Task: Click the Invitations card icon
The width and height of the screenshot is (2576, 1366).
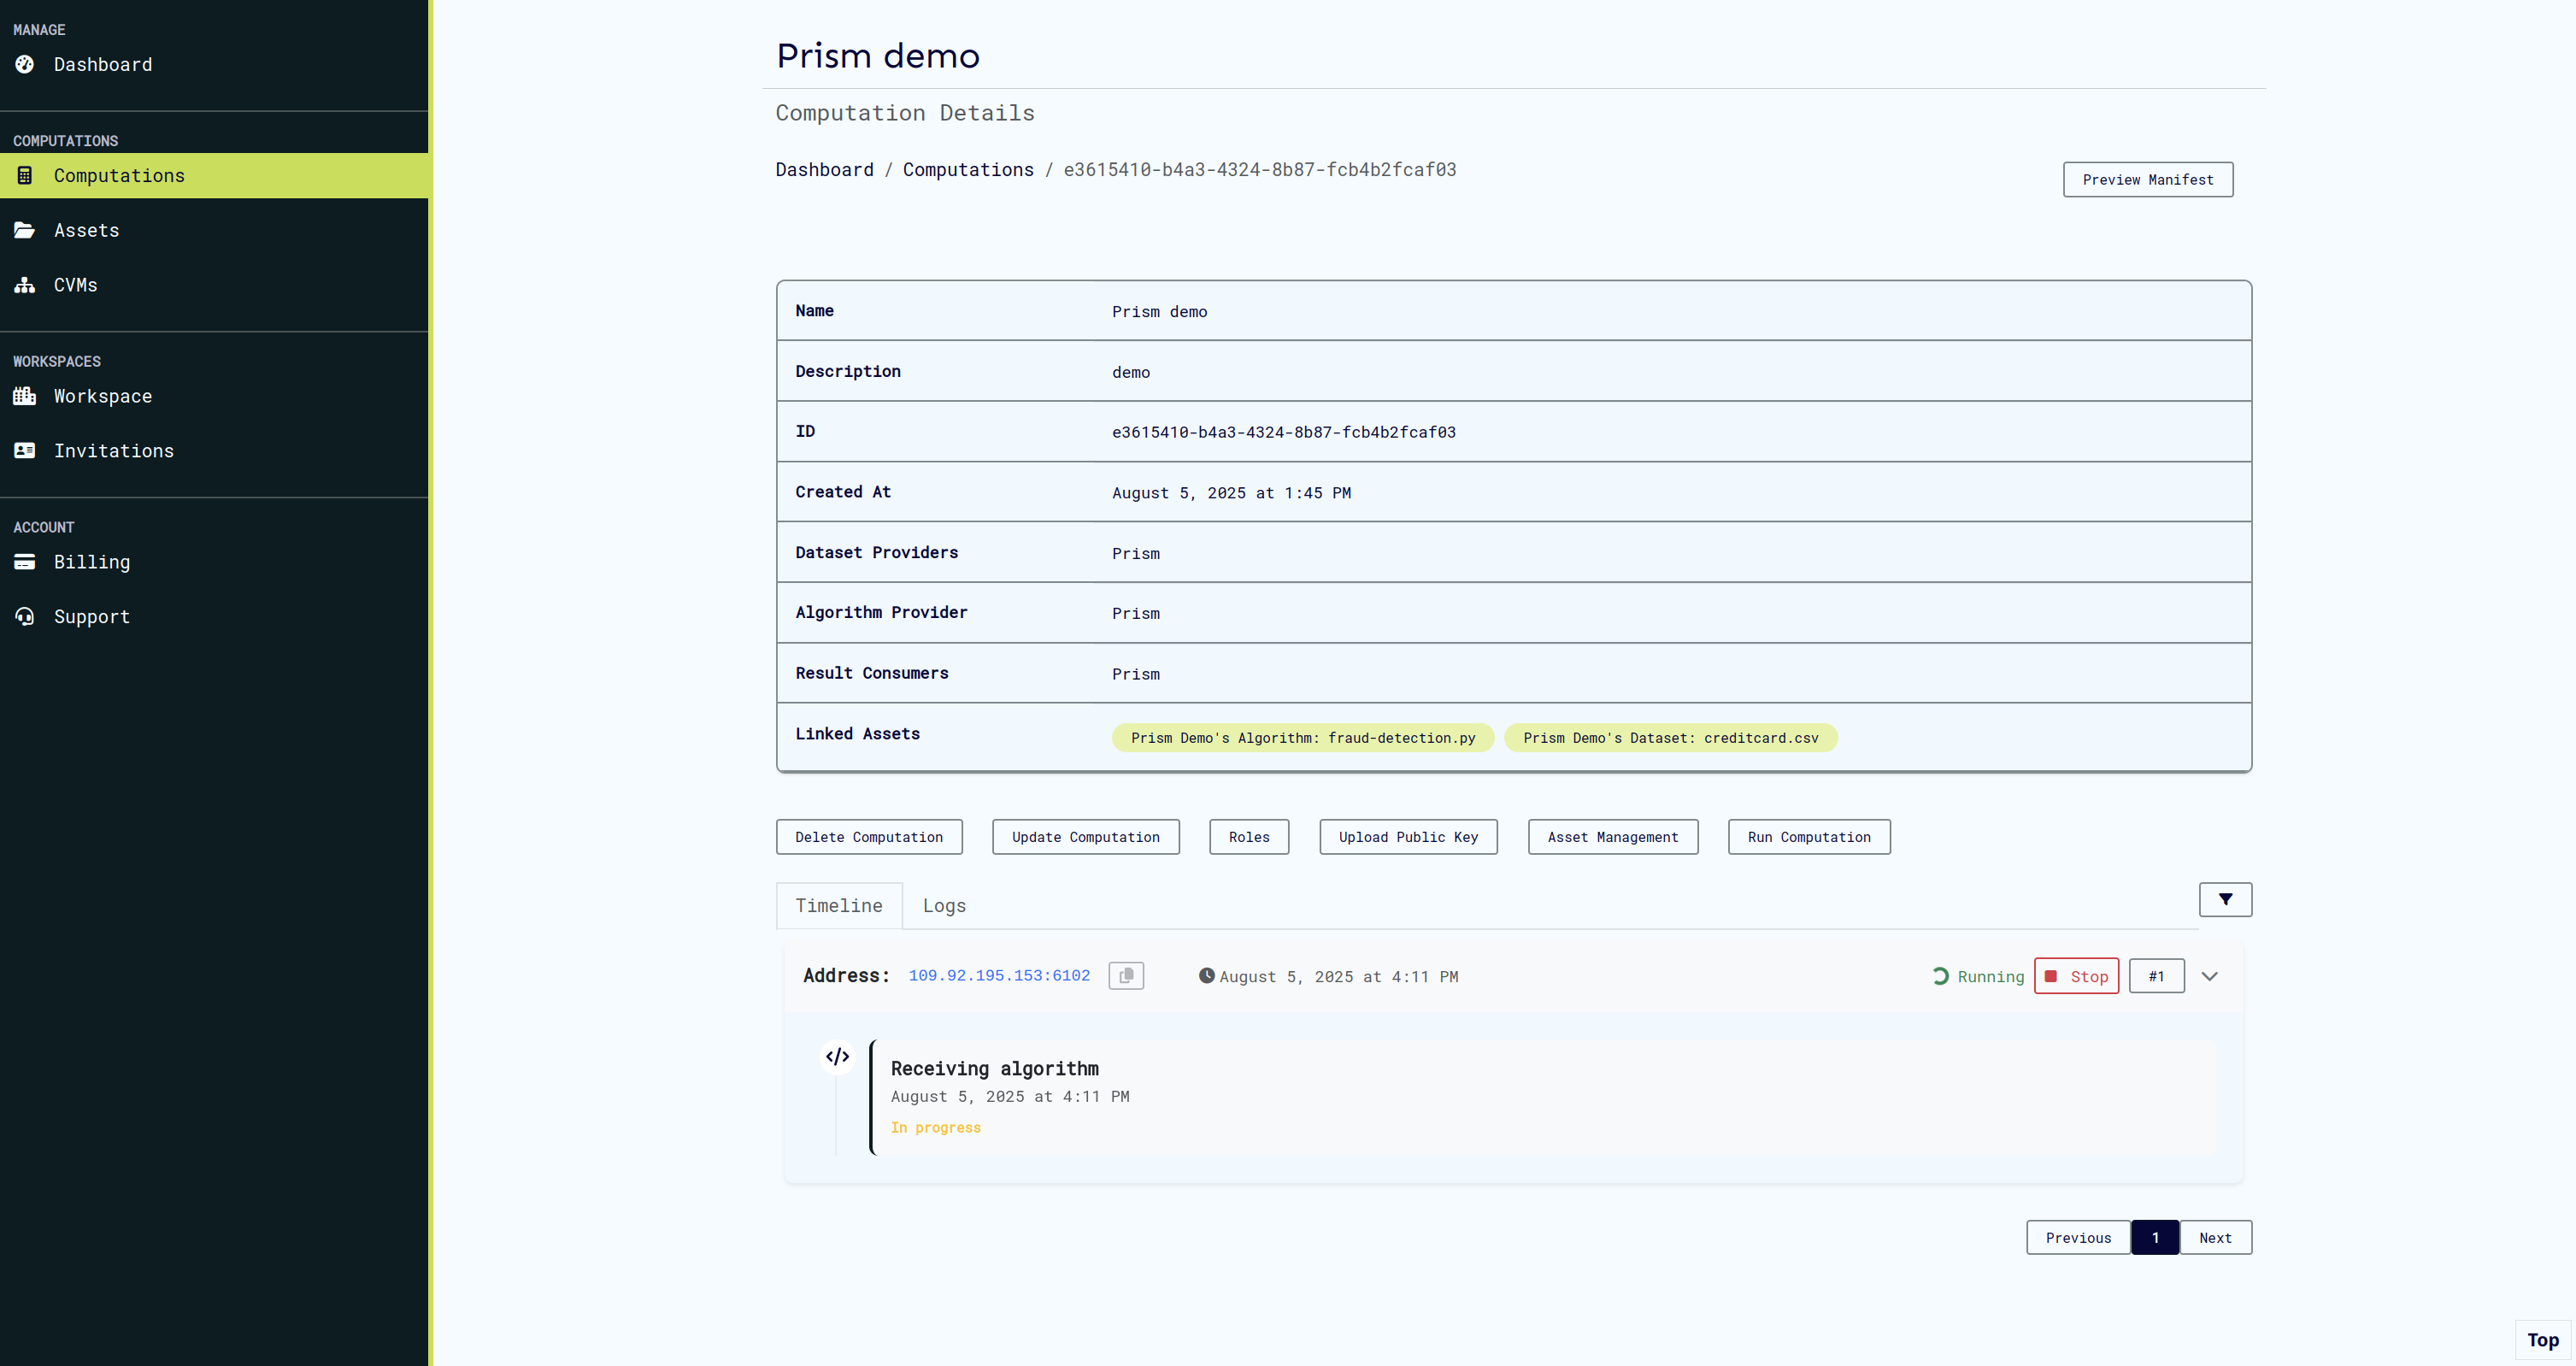Action: (25, 451)
